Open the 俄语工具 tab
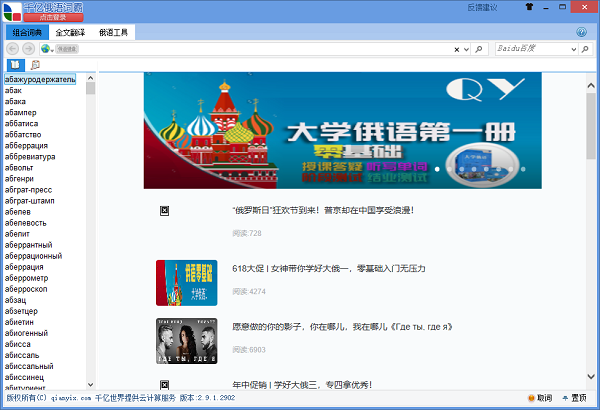 114,32
